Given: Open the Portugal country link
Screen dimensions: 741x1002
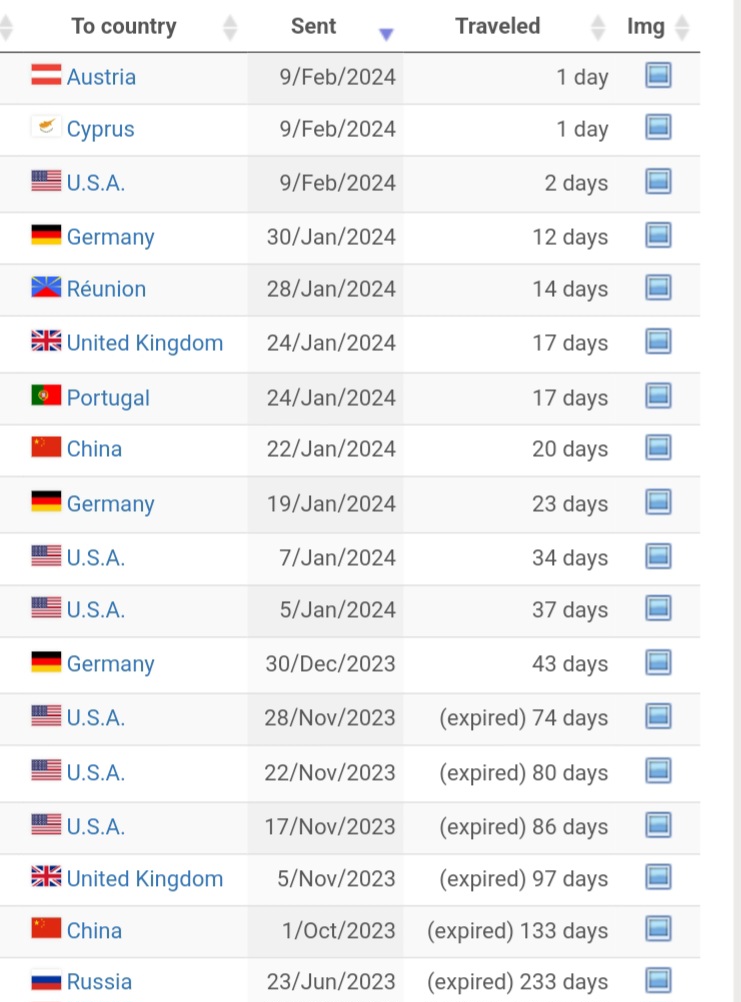Looking at the screenshot, I should coord(108,398).
